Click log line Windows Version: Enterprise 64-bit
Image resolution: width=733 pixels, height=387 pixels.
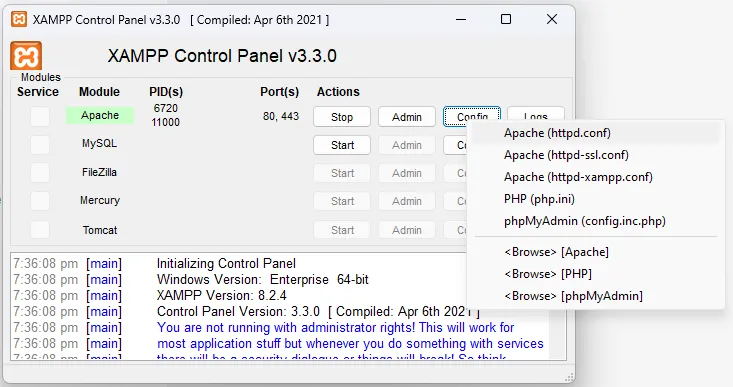point(263,280)
